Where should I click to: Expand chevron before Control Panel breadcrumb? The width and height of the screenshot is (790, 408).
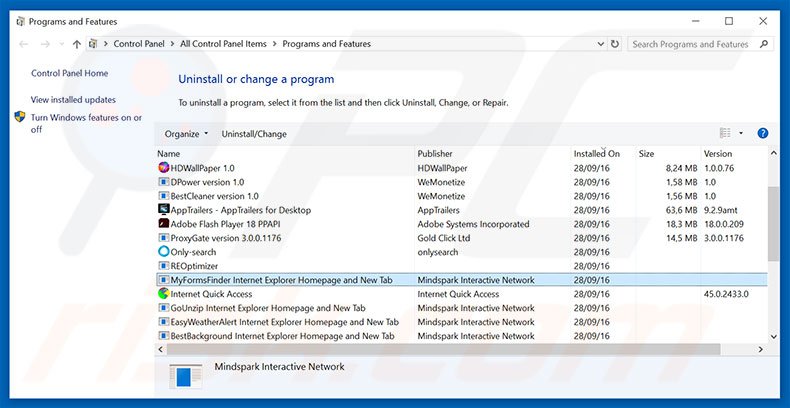pos(106,44)
